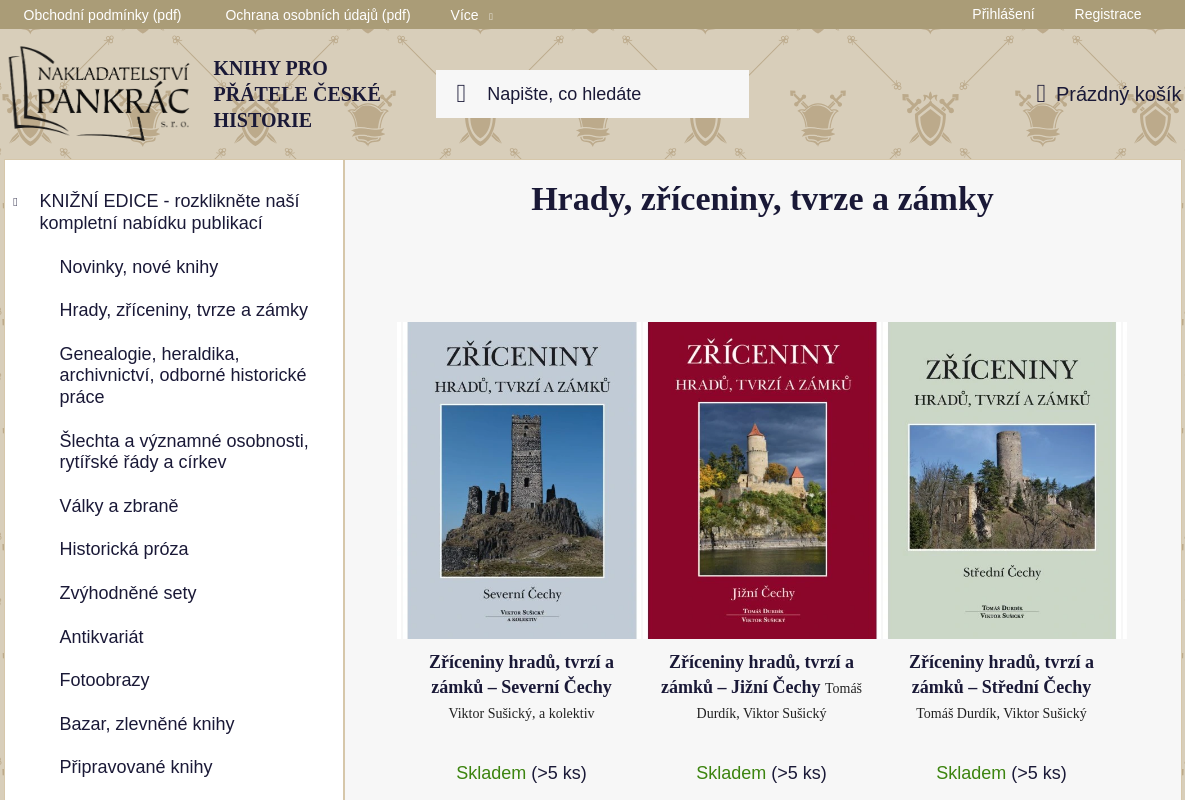This screenshot has width=1200, height=800.
Task: Open Historická próza category
Action: point(124,549)
